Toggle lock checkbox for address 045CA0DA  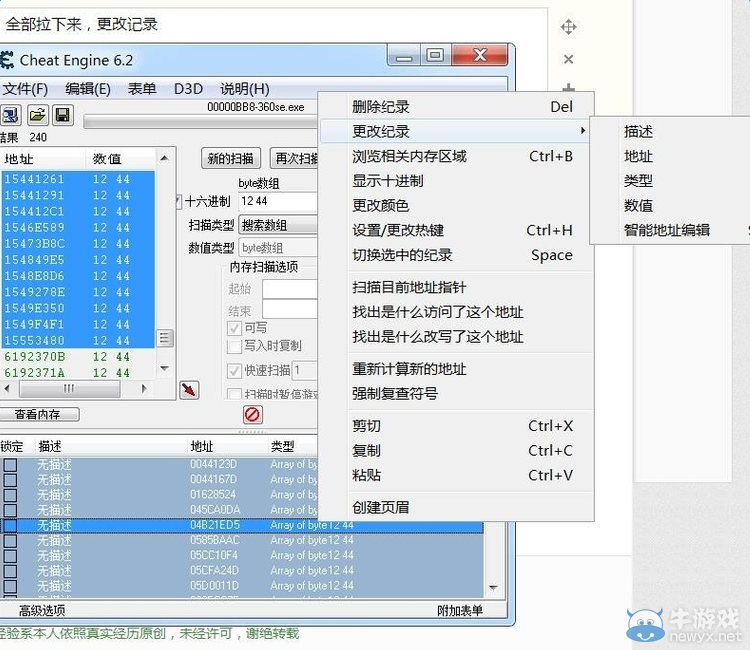click(10, 510)
